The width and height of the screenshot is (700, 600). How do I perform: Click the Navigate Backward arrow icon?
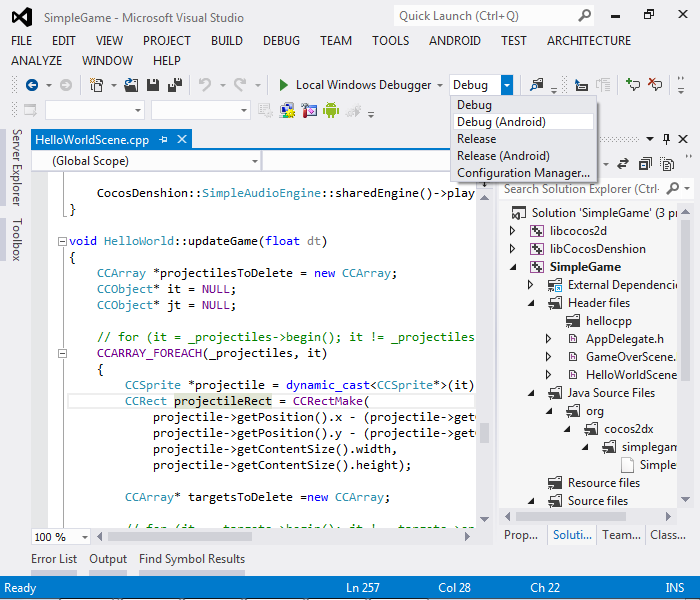pos(32,85)
